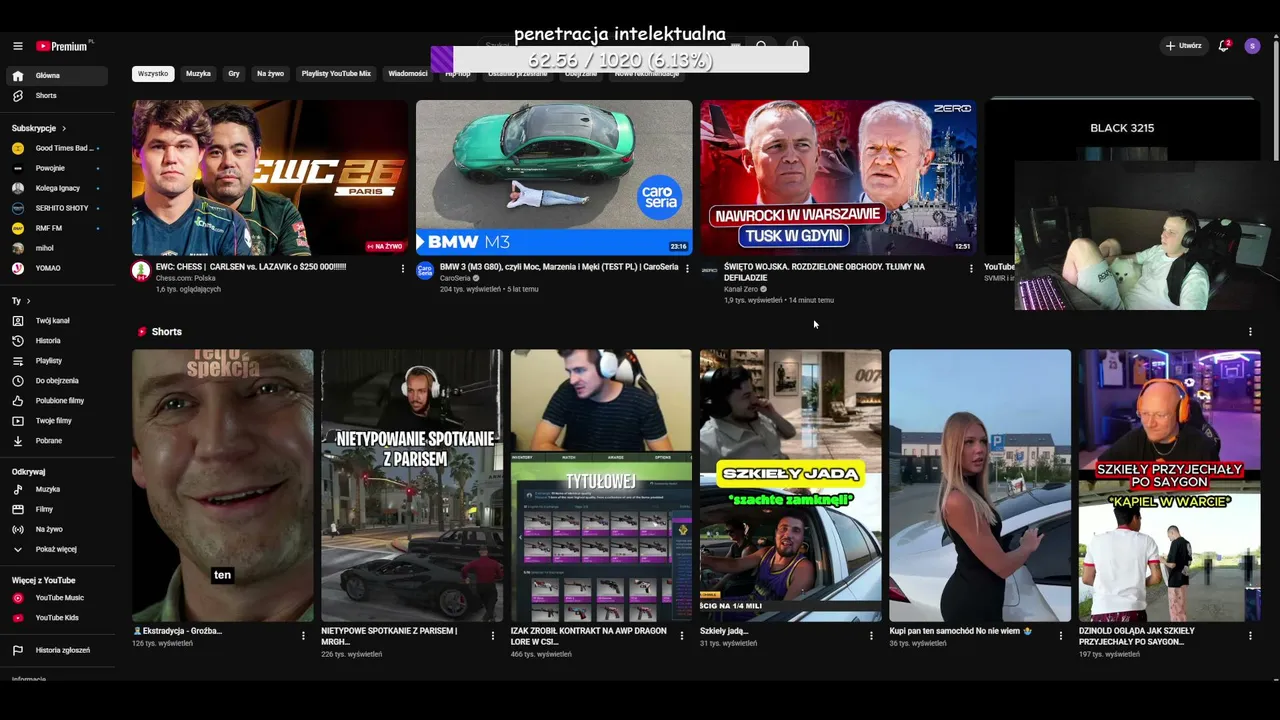Screen dimensions: 1280x720
Task: Select the Na żywo filter chip
Action: click(x=270, y=74)
